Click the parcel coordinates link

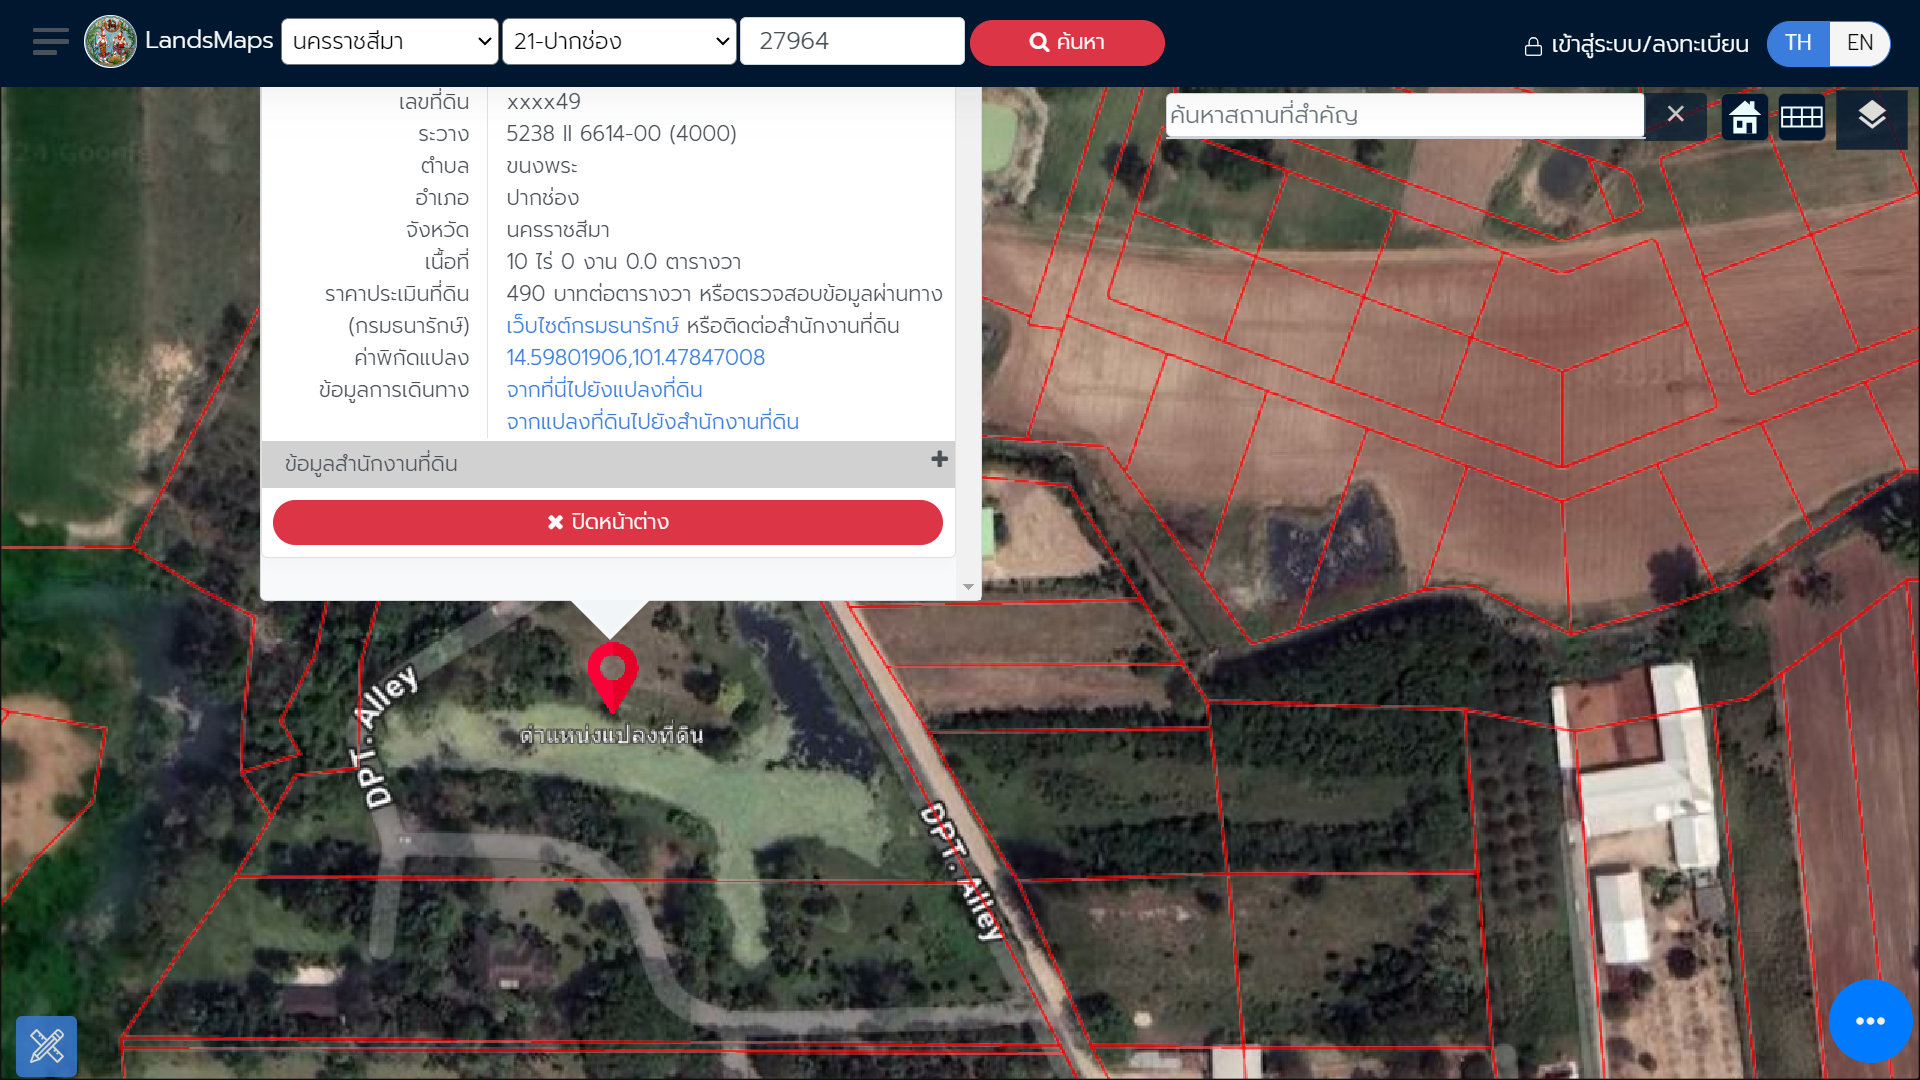pyautogui.click(x=635, y=358)
